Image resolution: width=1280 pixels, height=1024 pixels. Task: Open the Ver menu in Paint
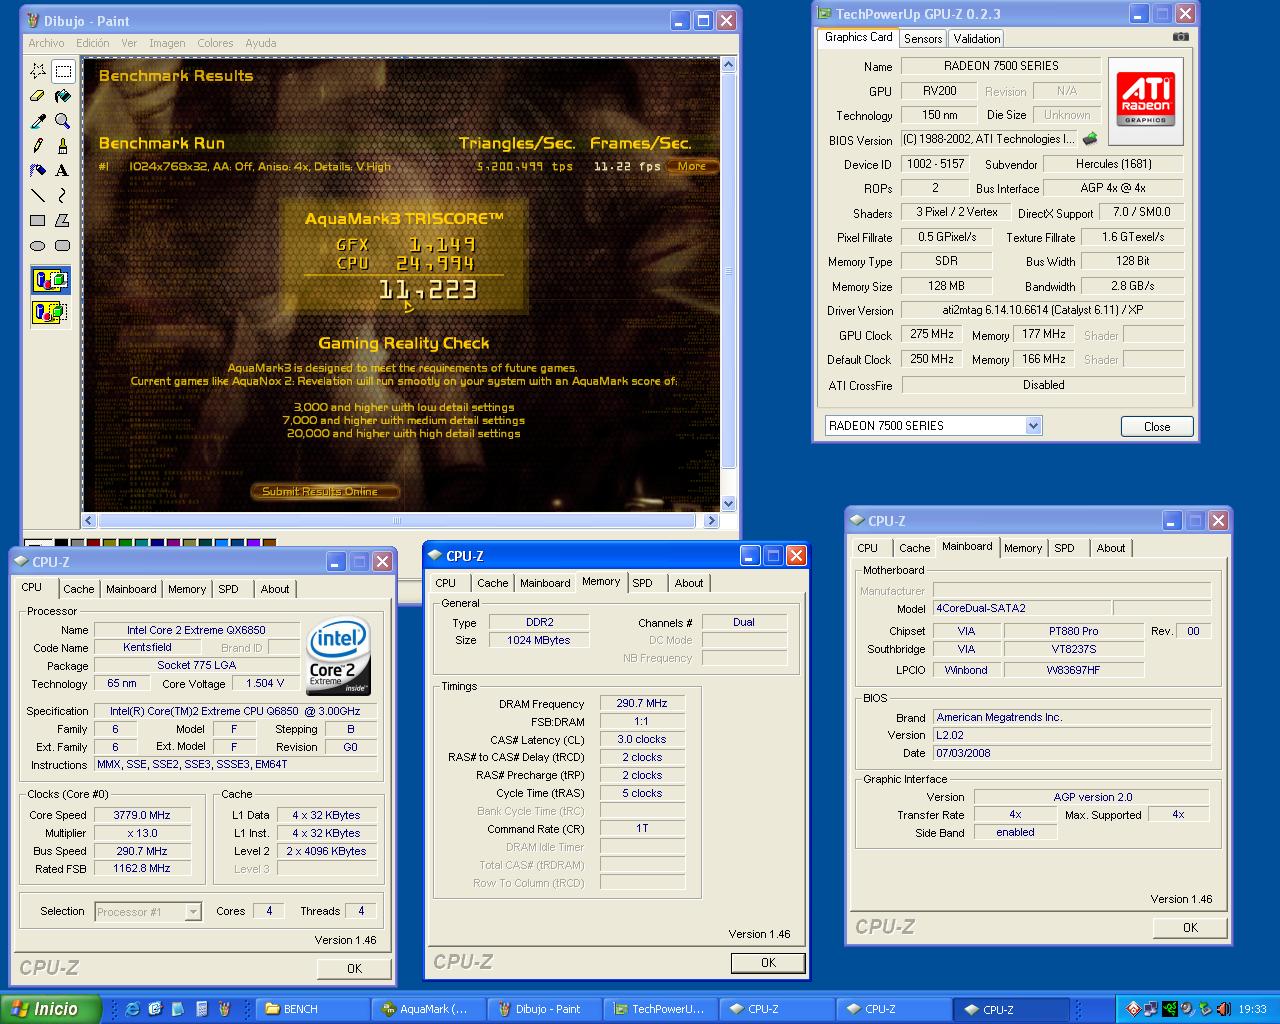click(x=129, y=43)
